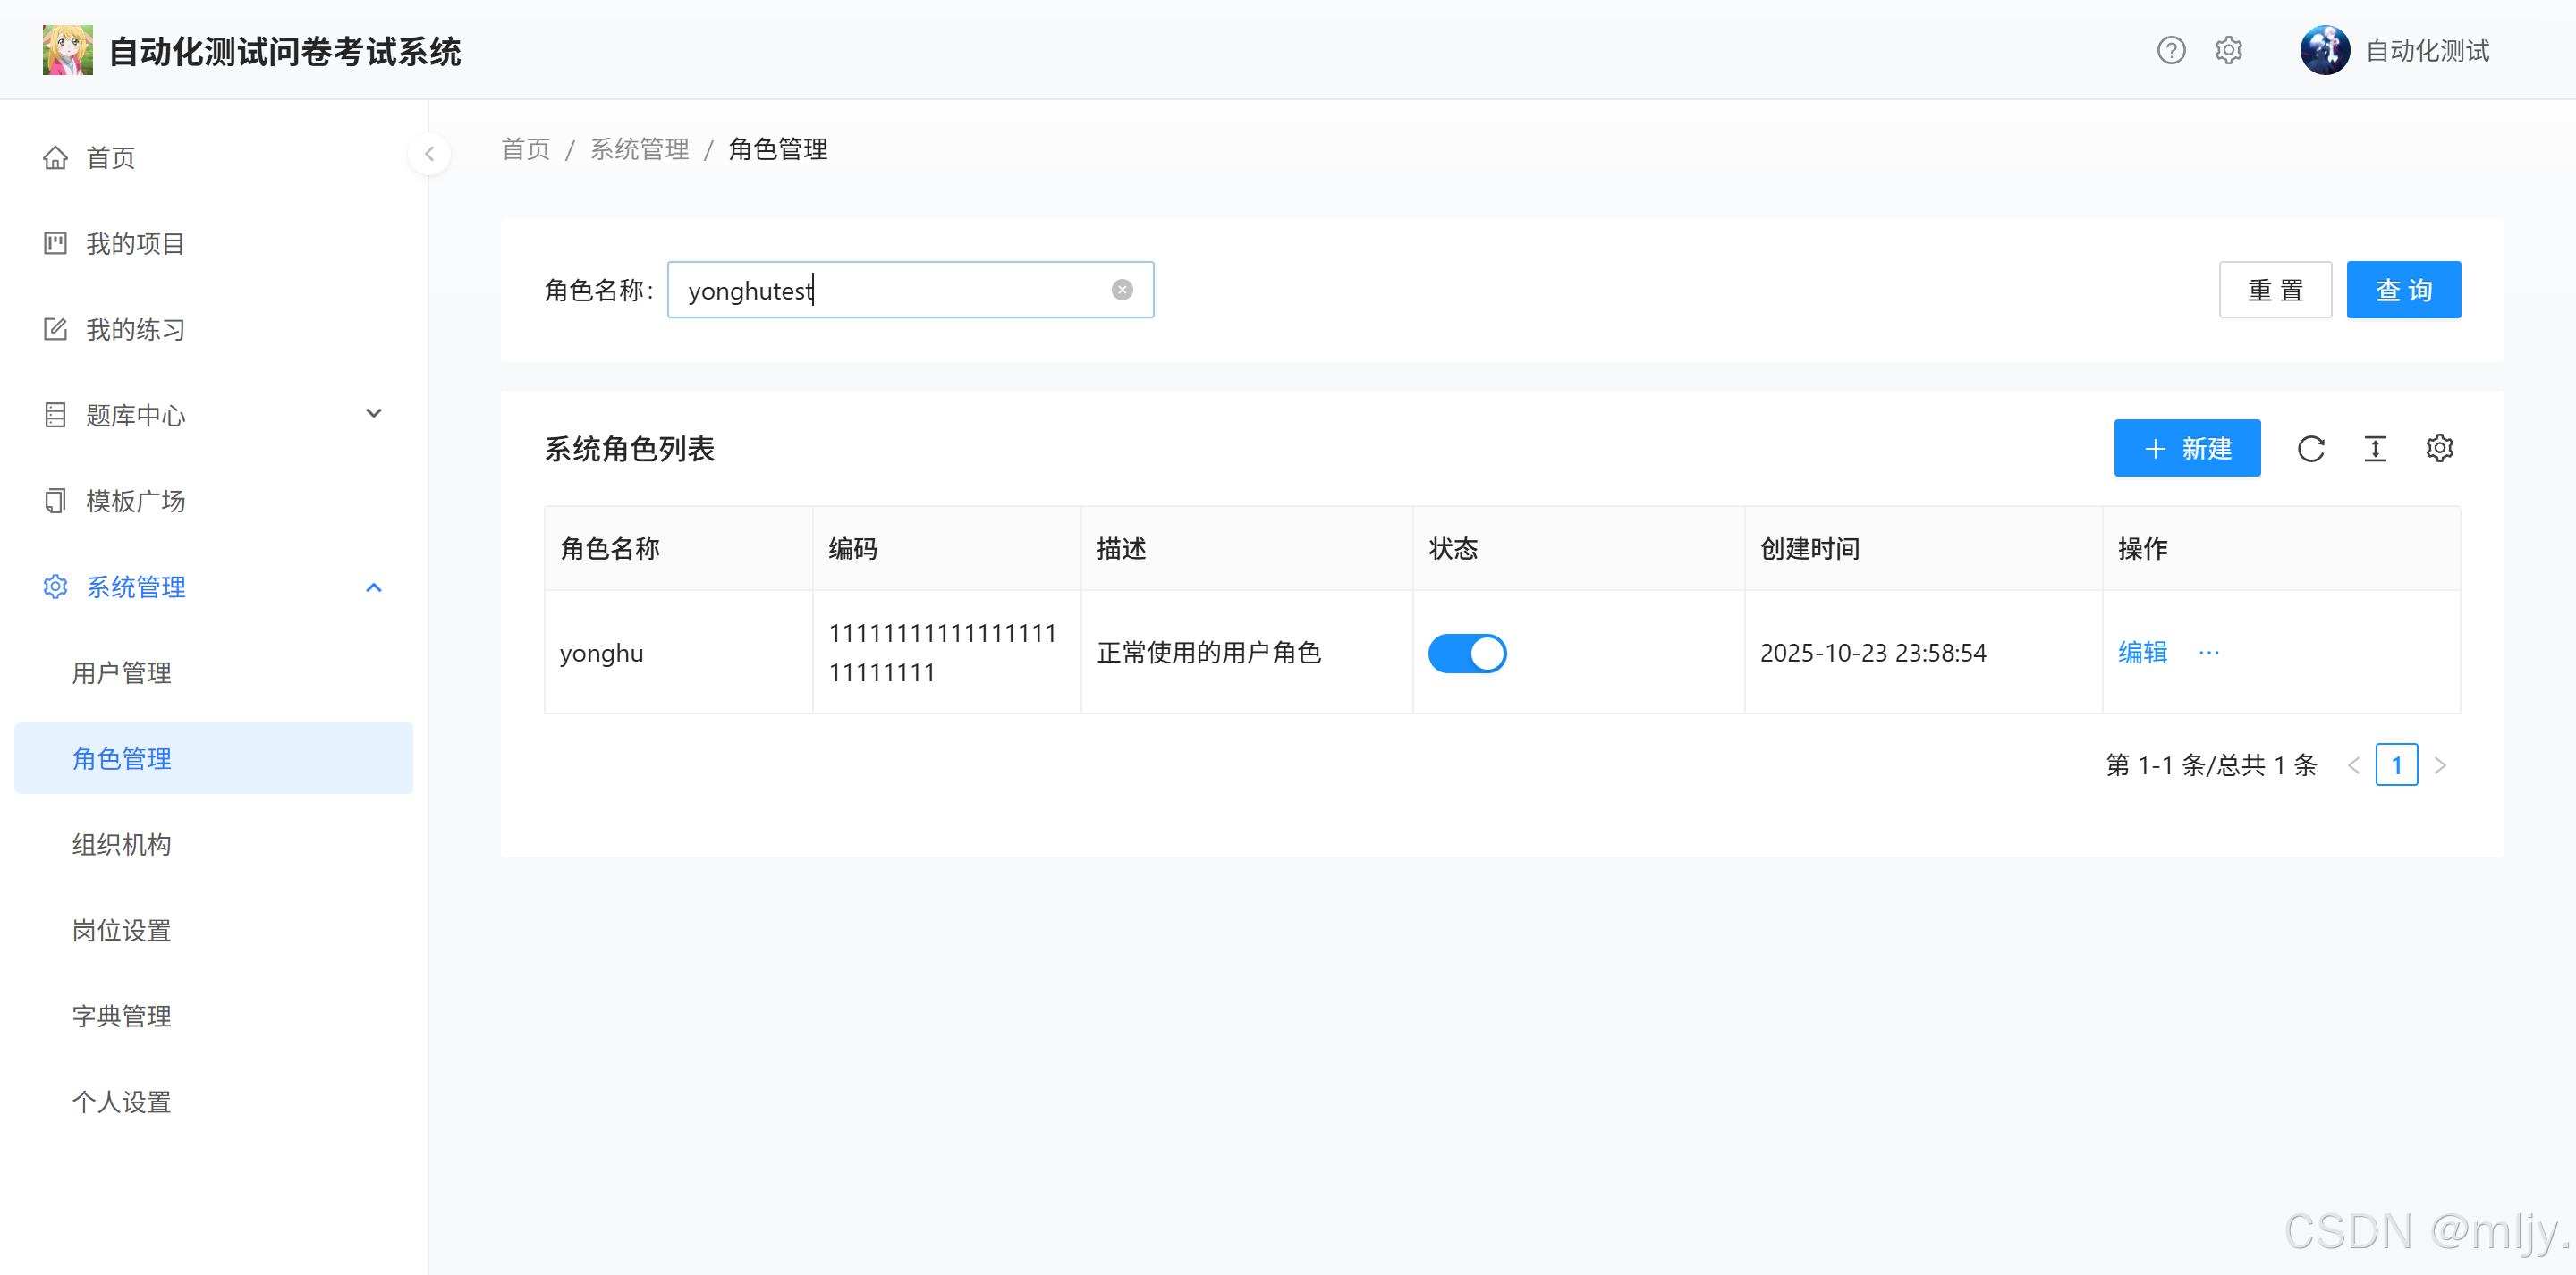Open 我的项目 in the sidebar
Image resolution: width=2576 pixels, height=1275 pixels.
(x=135, y=243)
